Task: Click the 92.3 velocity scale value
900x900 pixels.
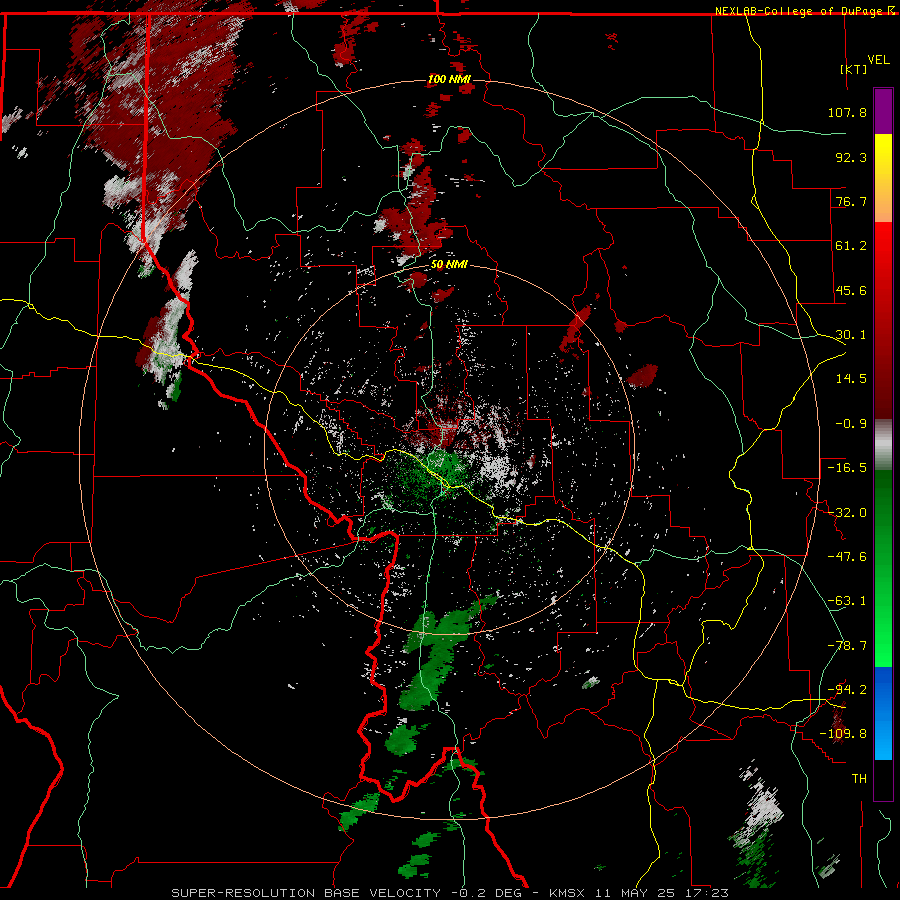Action: click(x=851, y=157)
